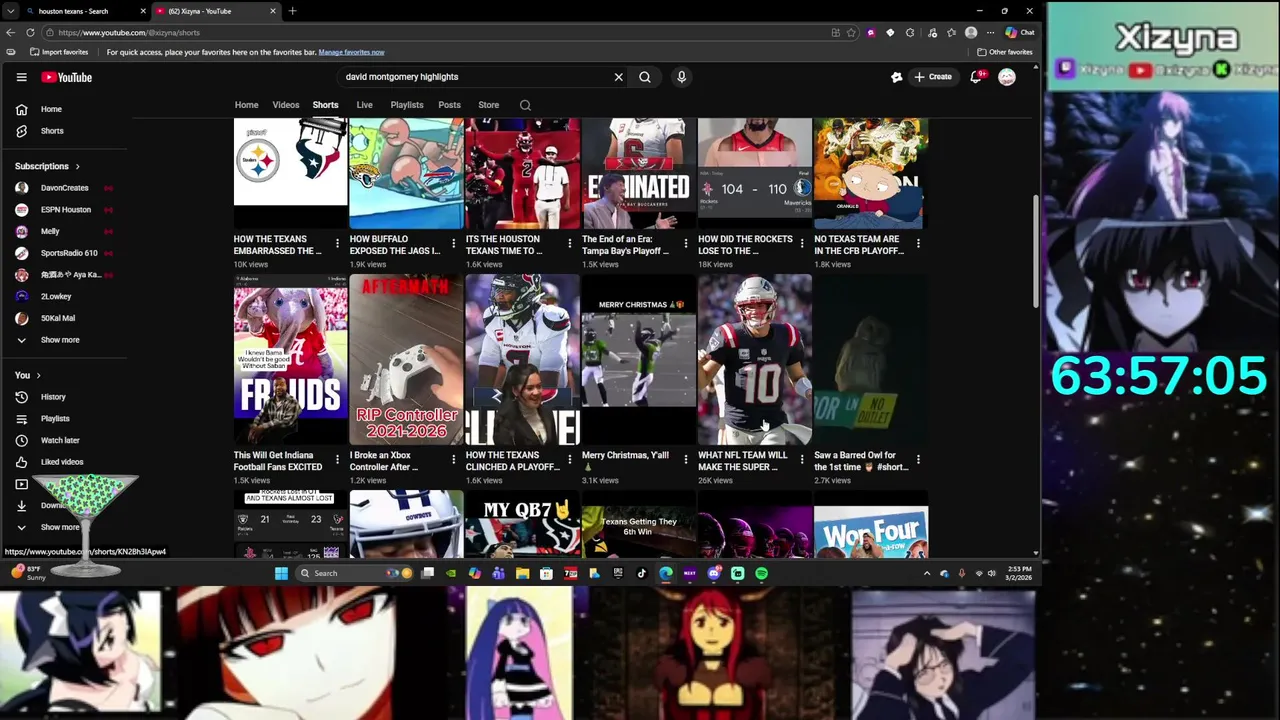Screen dimensions: 1280x720
Task: Open options for I Broke an Xbox Controller short
Action: [x=454, y=459]
